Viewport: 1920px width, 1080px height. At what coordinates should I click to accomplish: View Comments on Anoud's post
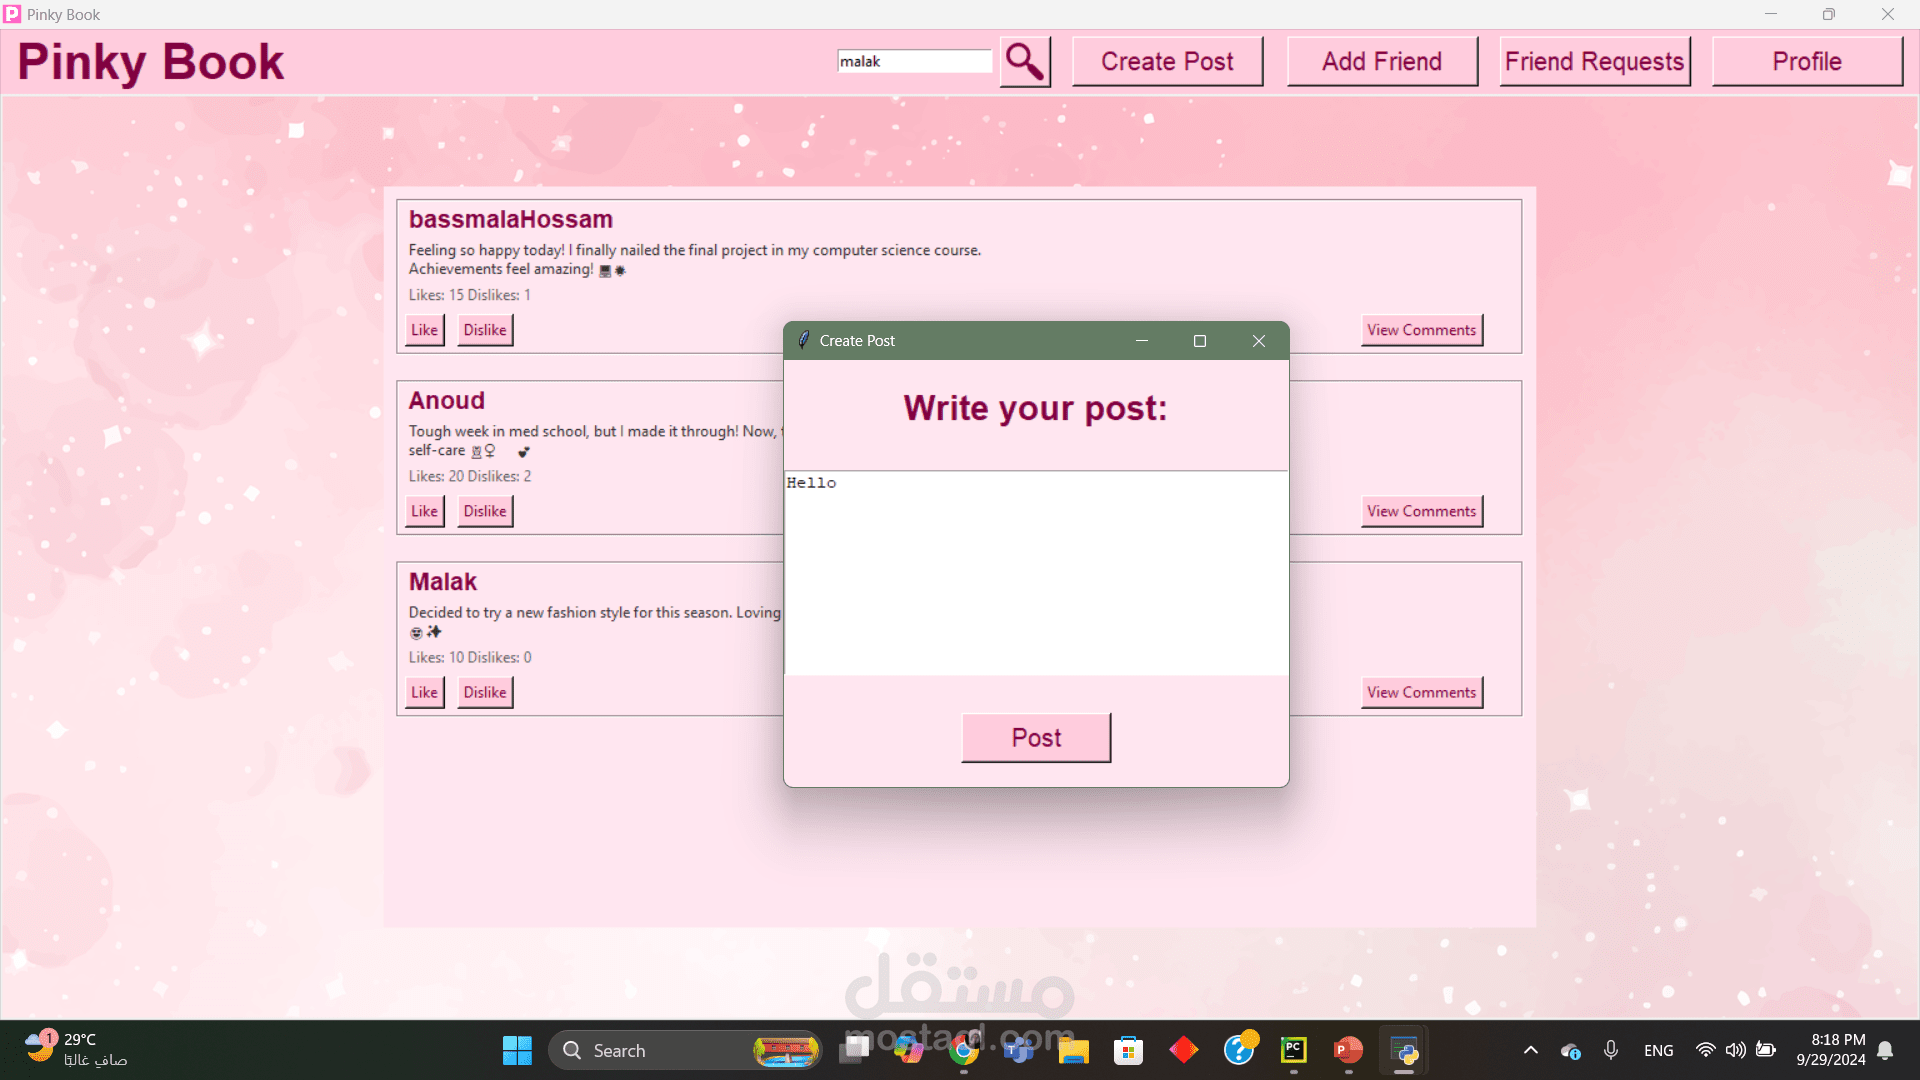1421,511
